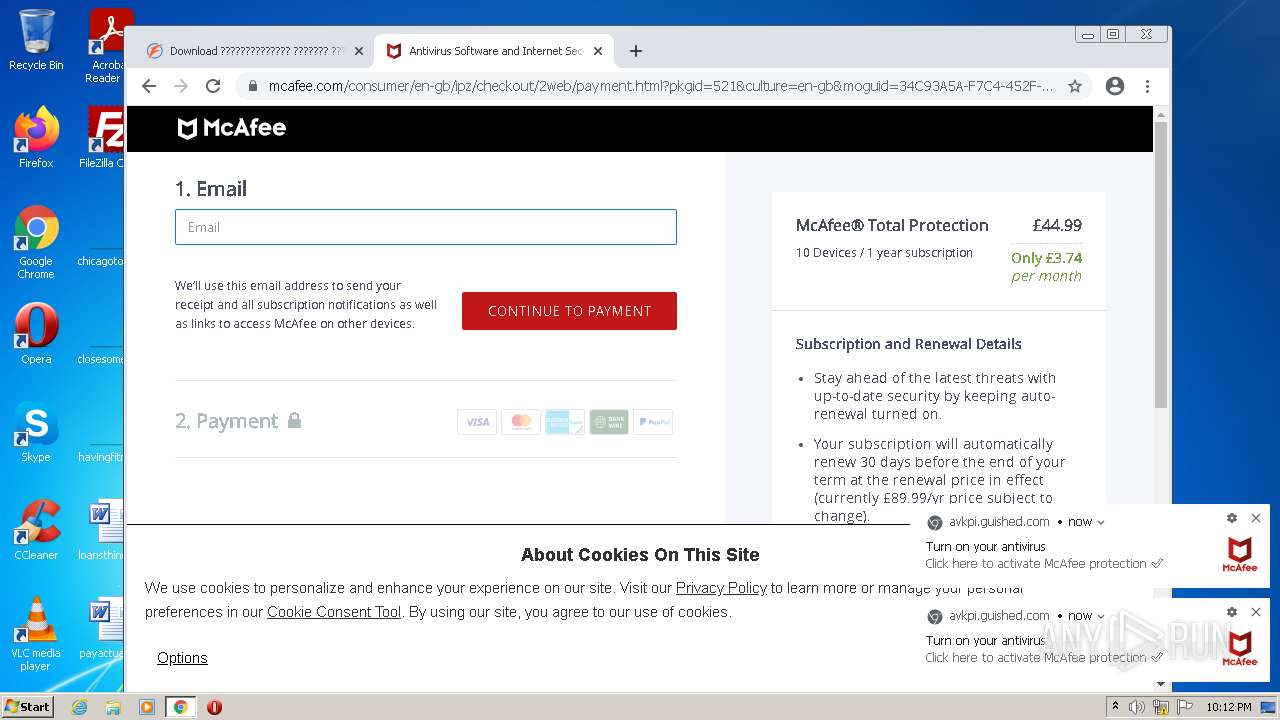
Task: Click the volume speaker tray icon
Action: (x=1137, y=707)
